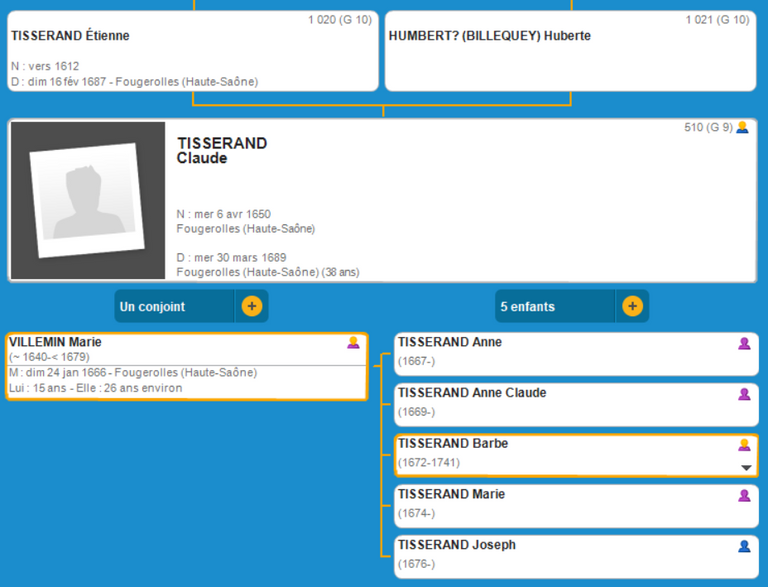Open the 5 enfants section button

coord(555,306)
